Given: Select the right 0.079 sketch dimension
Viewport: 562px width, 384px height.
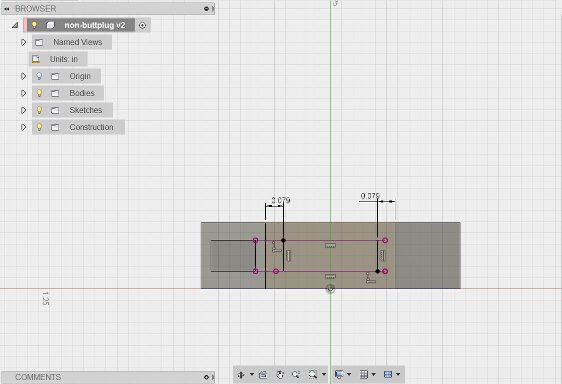Looking at the screenshot, I should pyautogui.click(x=370, y=196).
